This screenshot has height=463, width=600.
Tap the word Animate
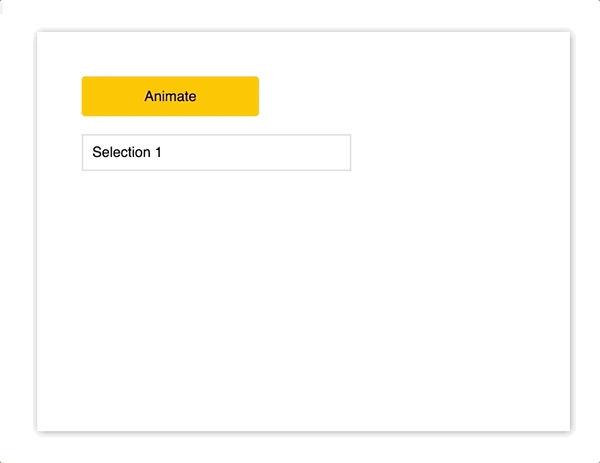170,96
